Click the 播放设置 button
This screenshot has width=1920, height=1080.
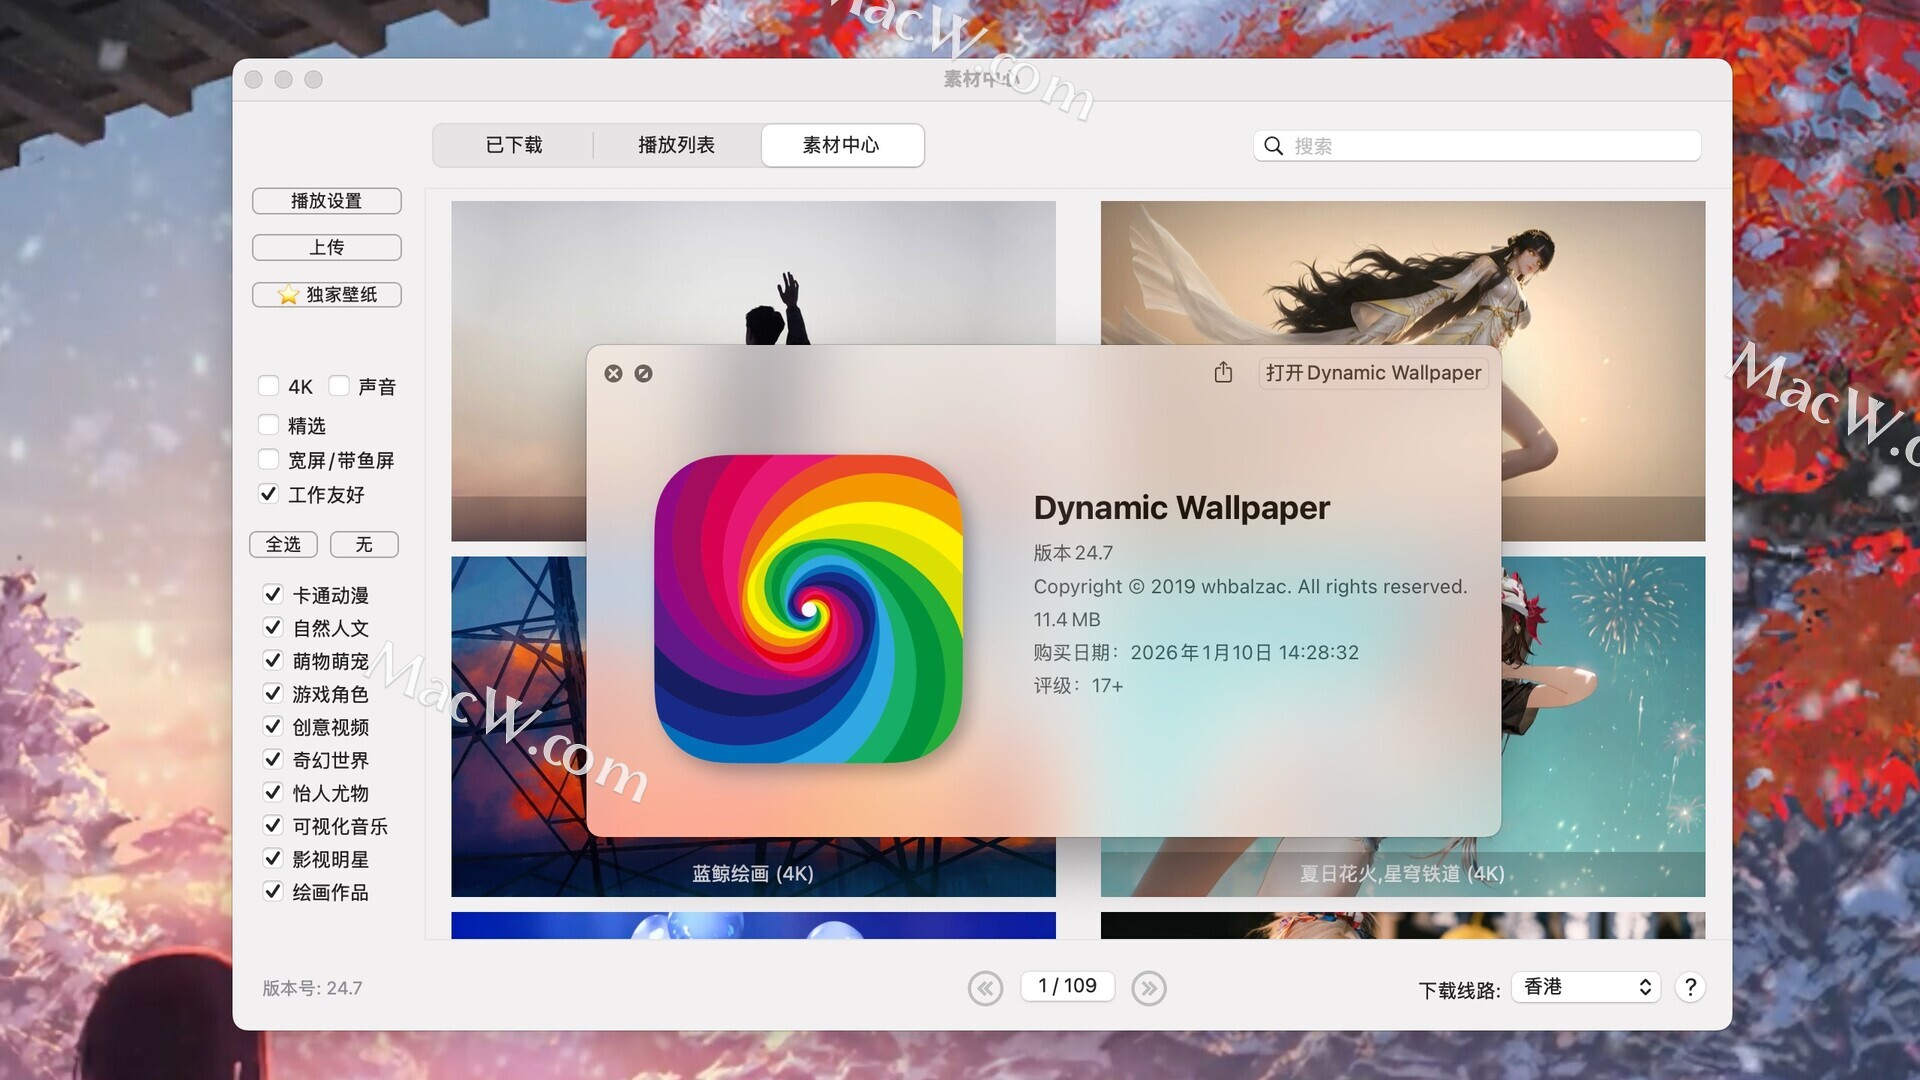tap(326, 201)
